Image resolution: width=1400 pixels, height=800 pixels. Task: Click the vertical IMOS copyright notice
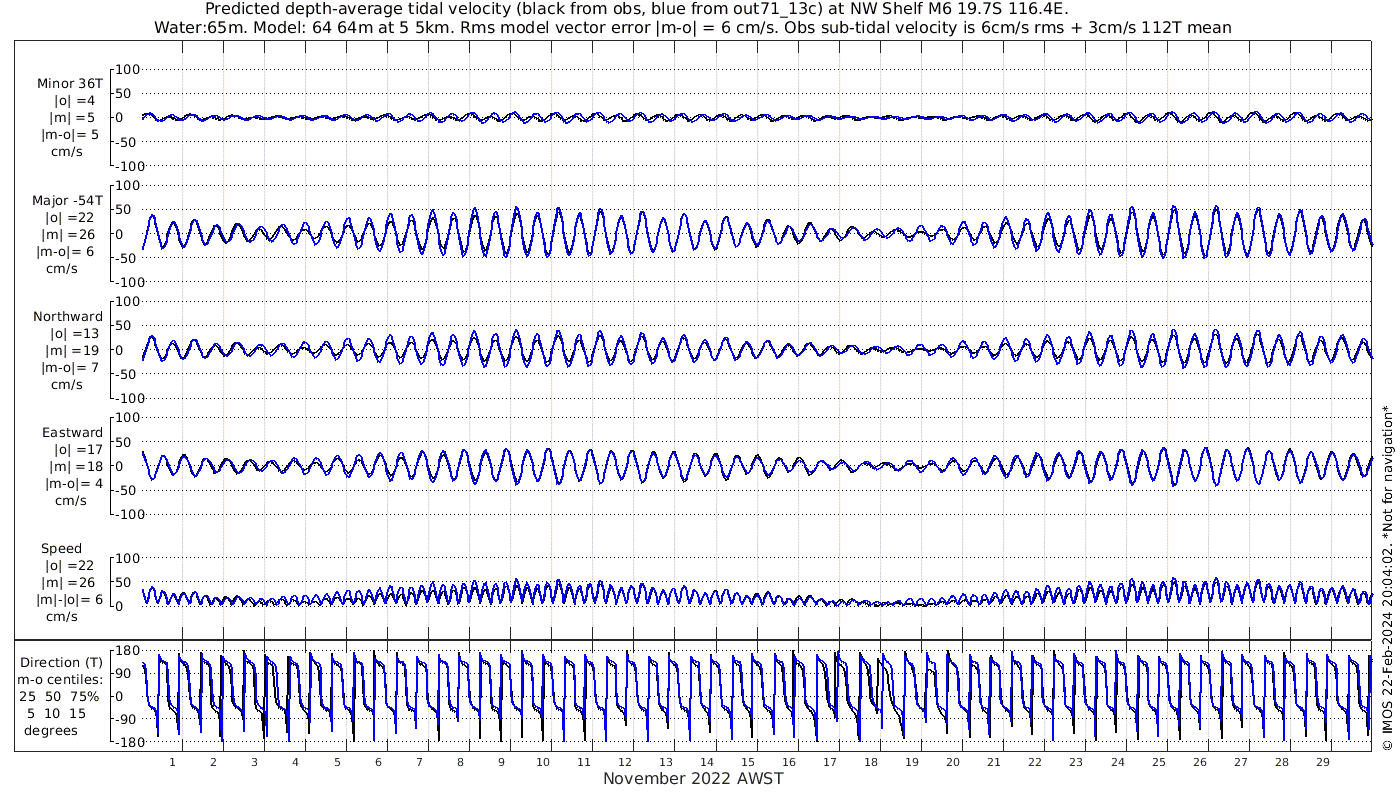tap(1387, 577)
